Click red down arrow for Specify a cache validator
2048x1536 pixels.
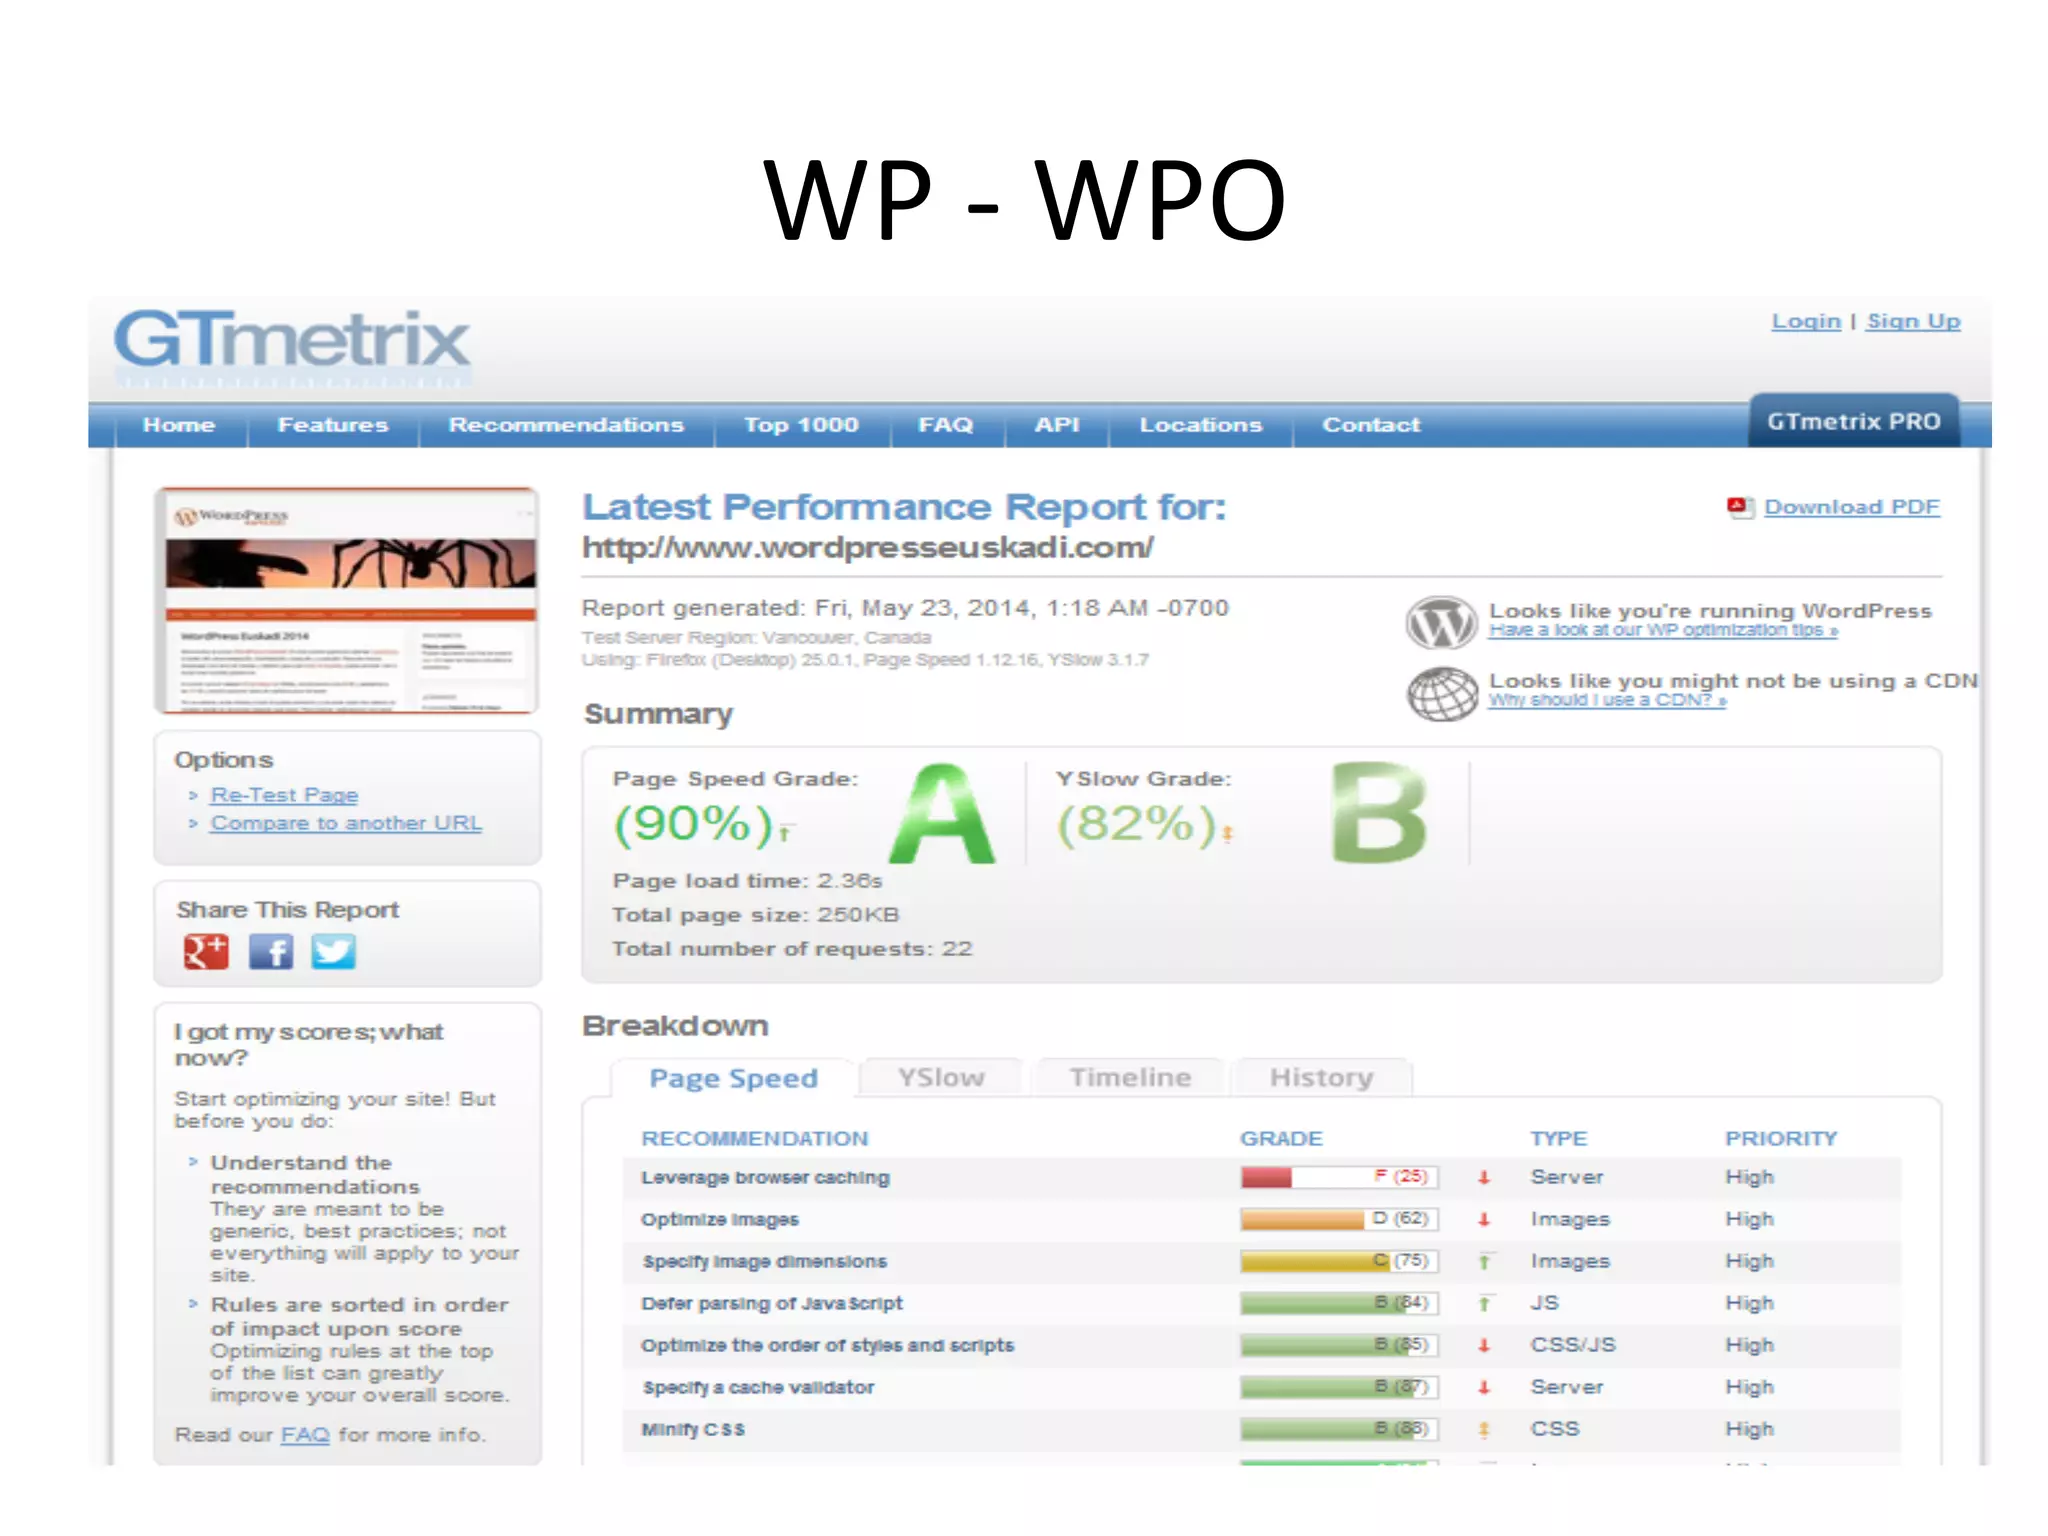click(1484, 1388)
